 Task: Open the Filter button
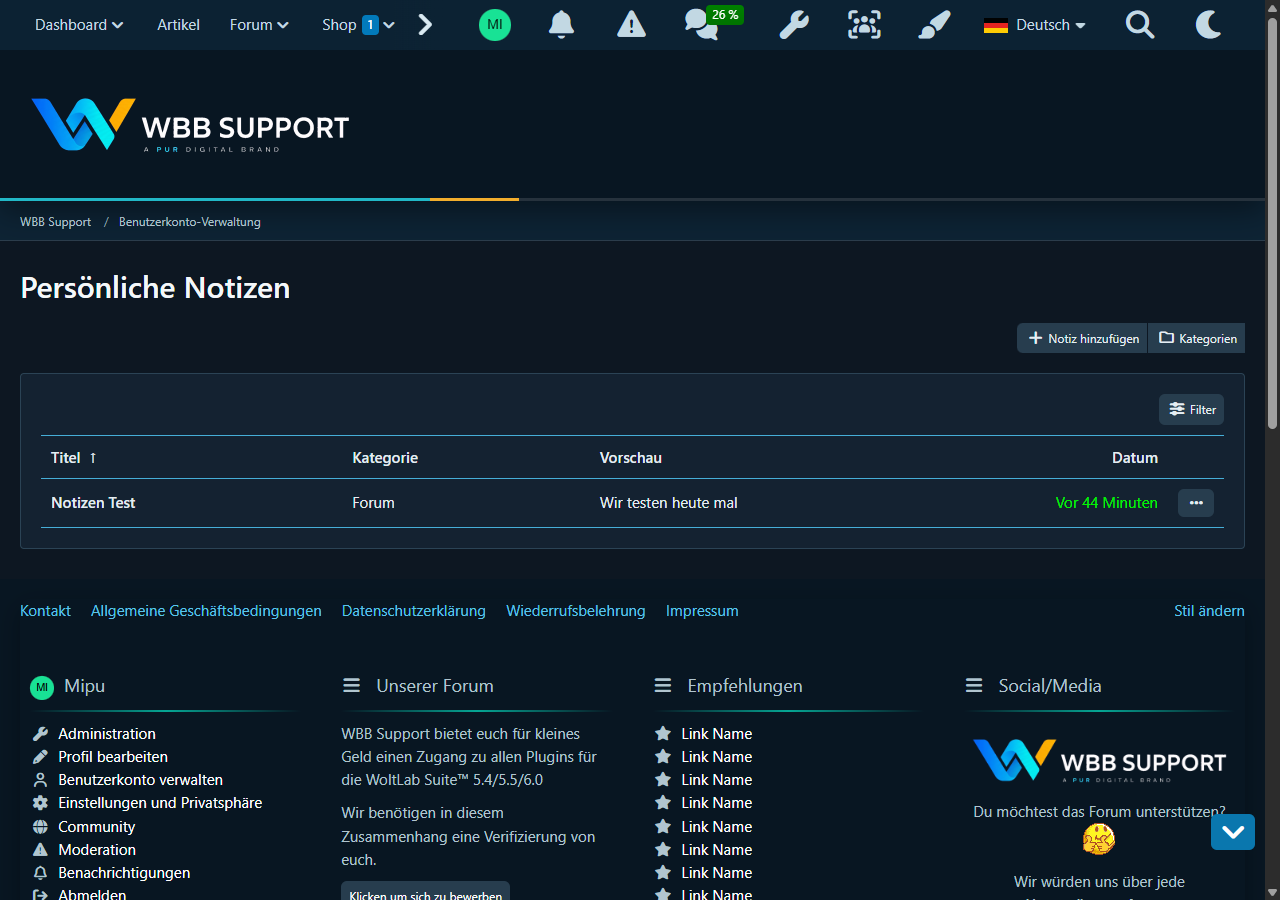(x=1191, y=409)
